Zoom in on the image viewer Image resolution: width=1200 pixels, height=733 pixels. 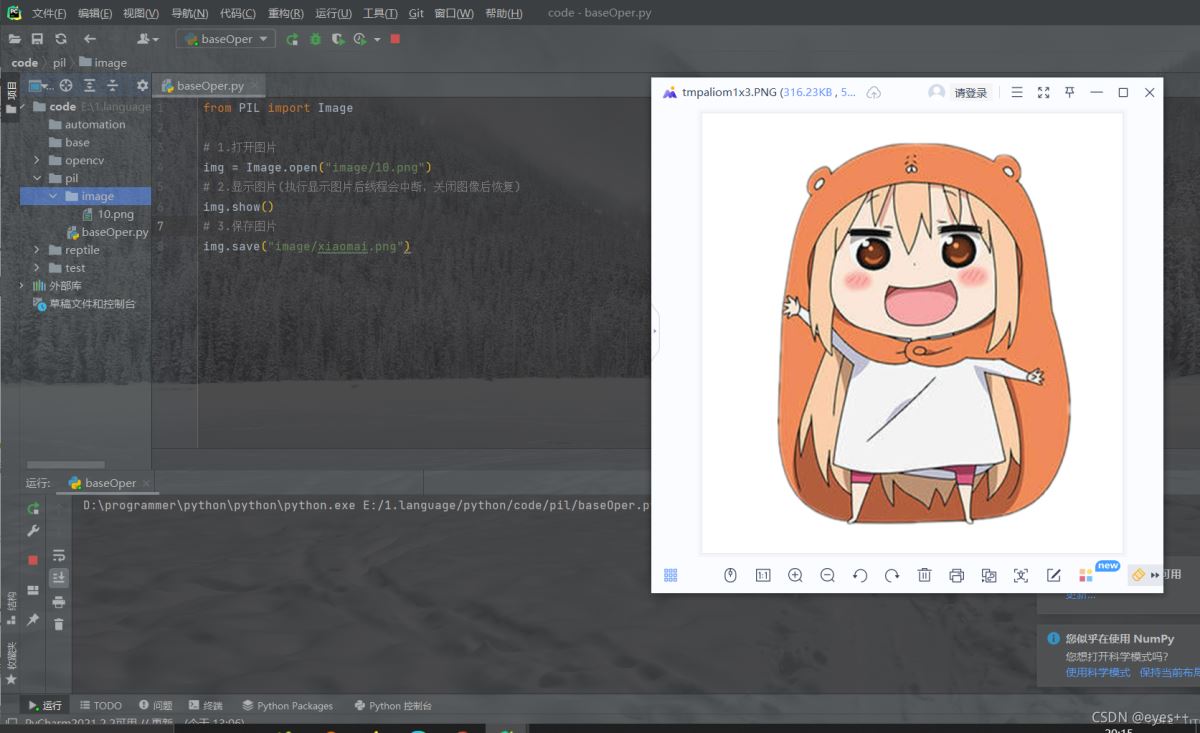point(795,575)
